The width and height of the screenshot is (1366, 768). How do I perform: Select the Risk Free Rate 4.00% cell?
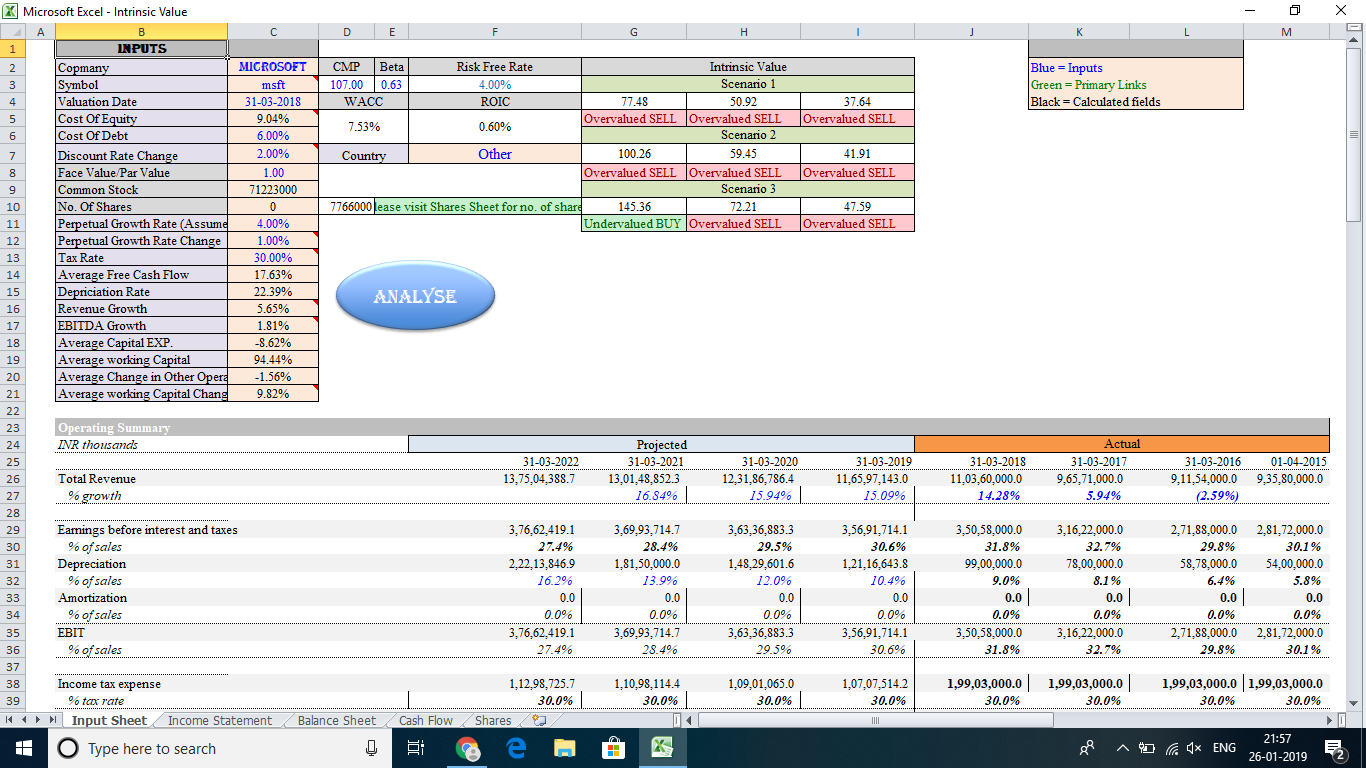495,84
